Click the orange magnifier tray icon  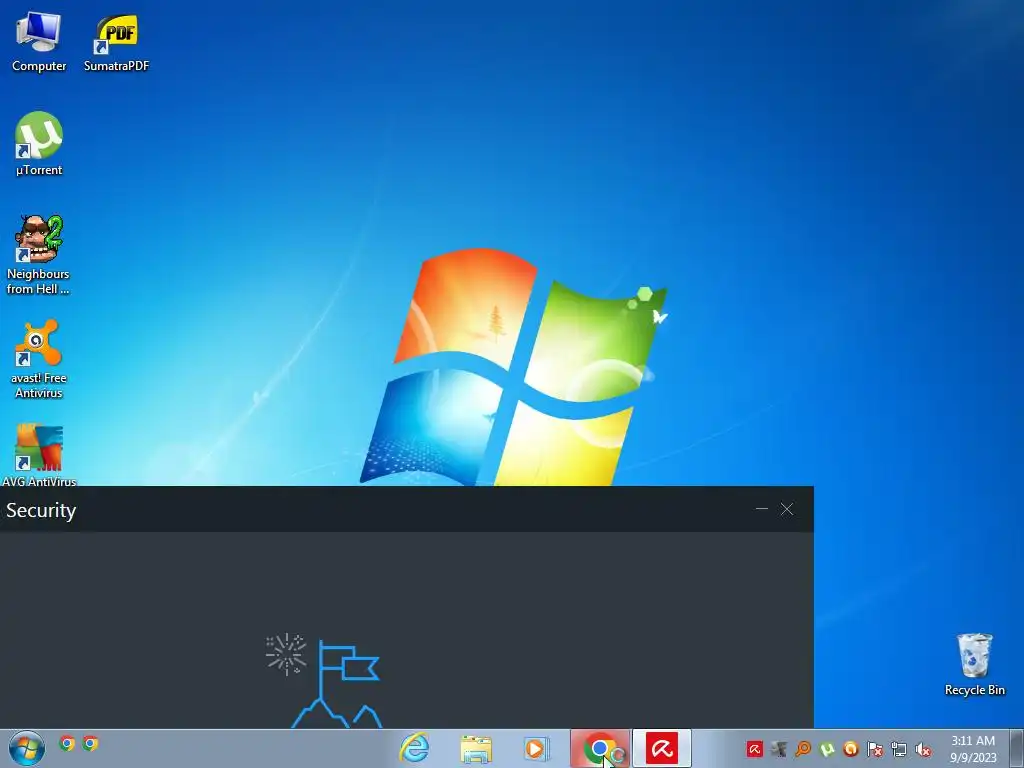(803, 749)
